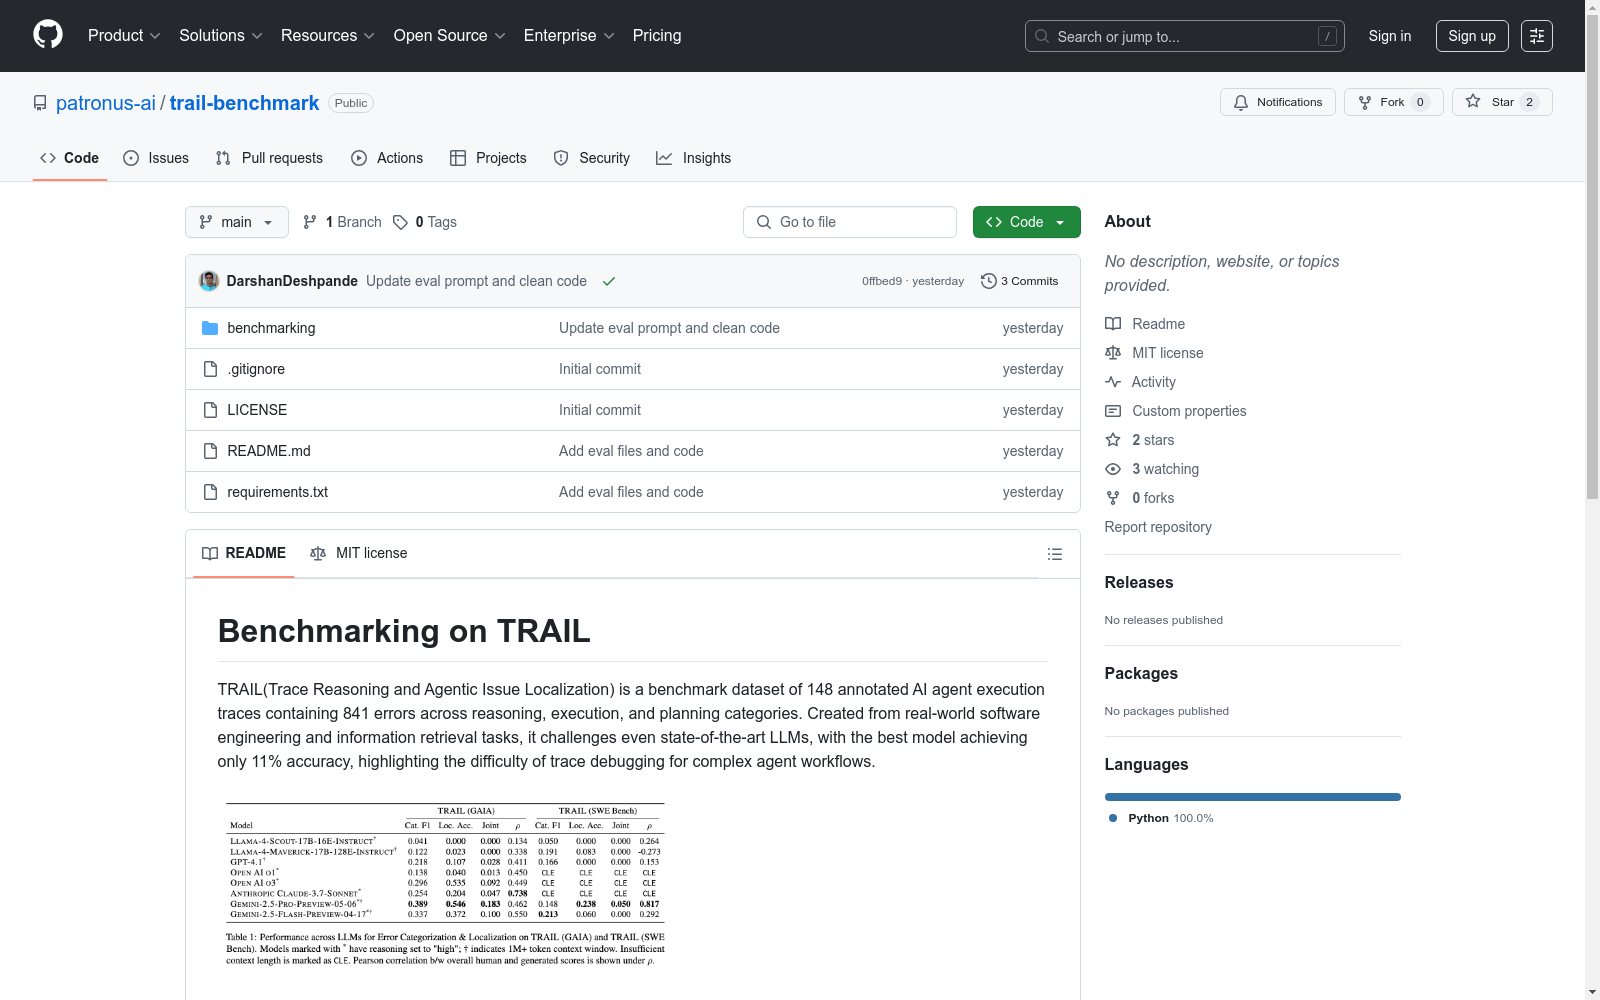Open the Packages section heading
The height and width of the screenshot is (1000, 1600).
(1141, 673)
